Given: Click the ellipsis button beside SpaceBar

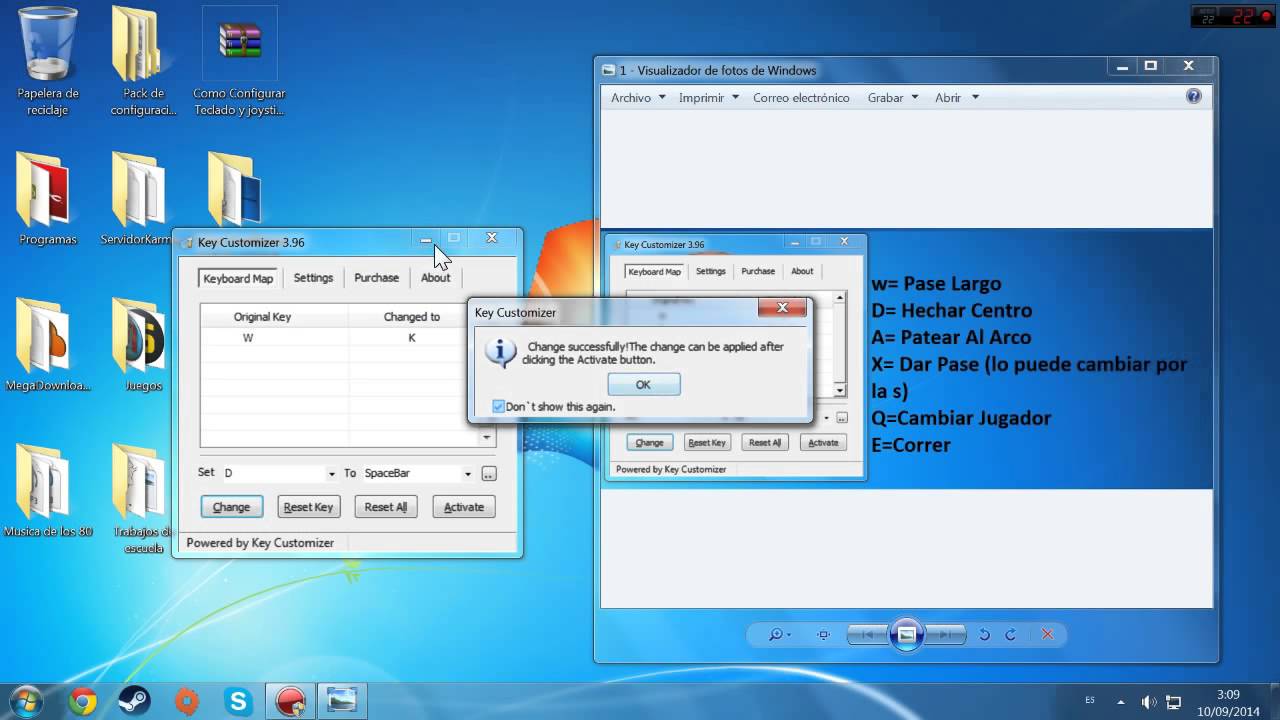Looking at the screenshot, I should (x=489, y=473).
